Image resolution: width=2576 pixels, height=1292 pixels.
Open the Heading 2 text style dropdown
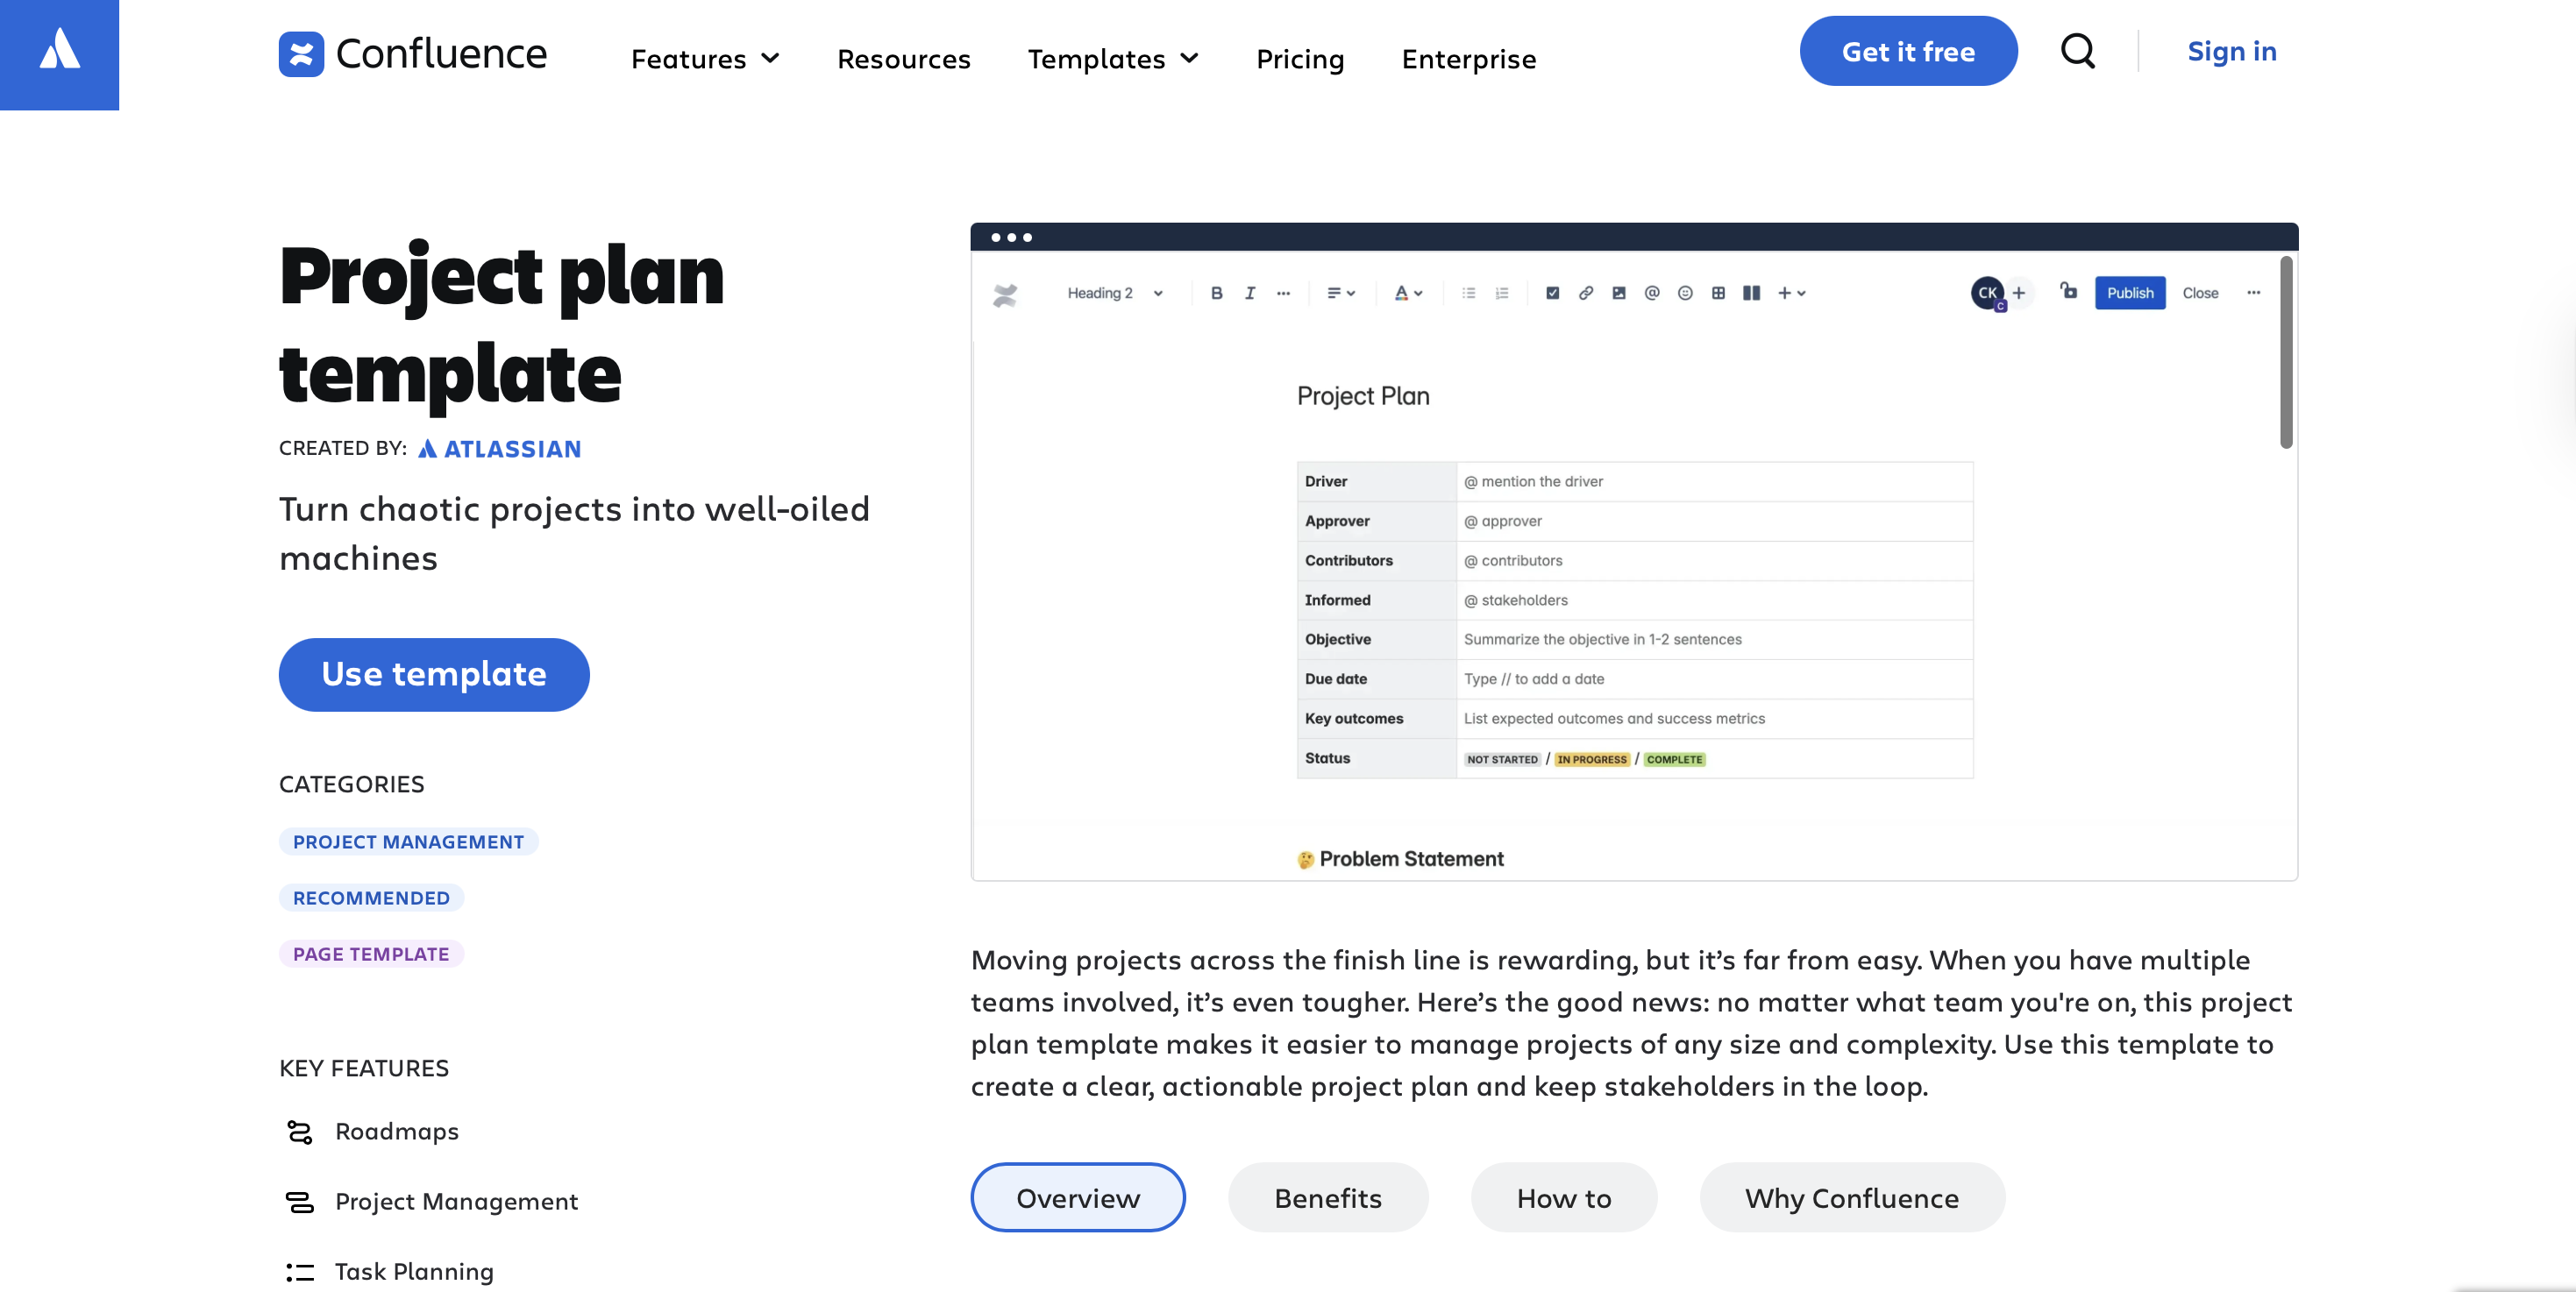1114,293
